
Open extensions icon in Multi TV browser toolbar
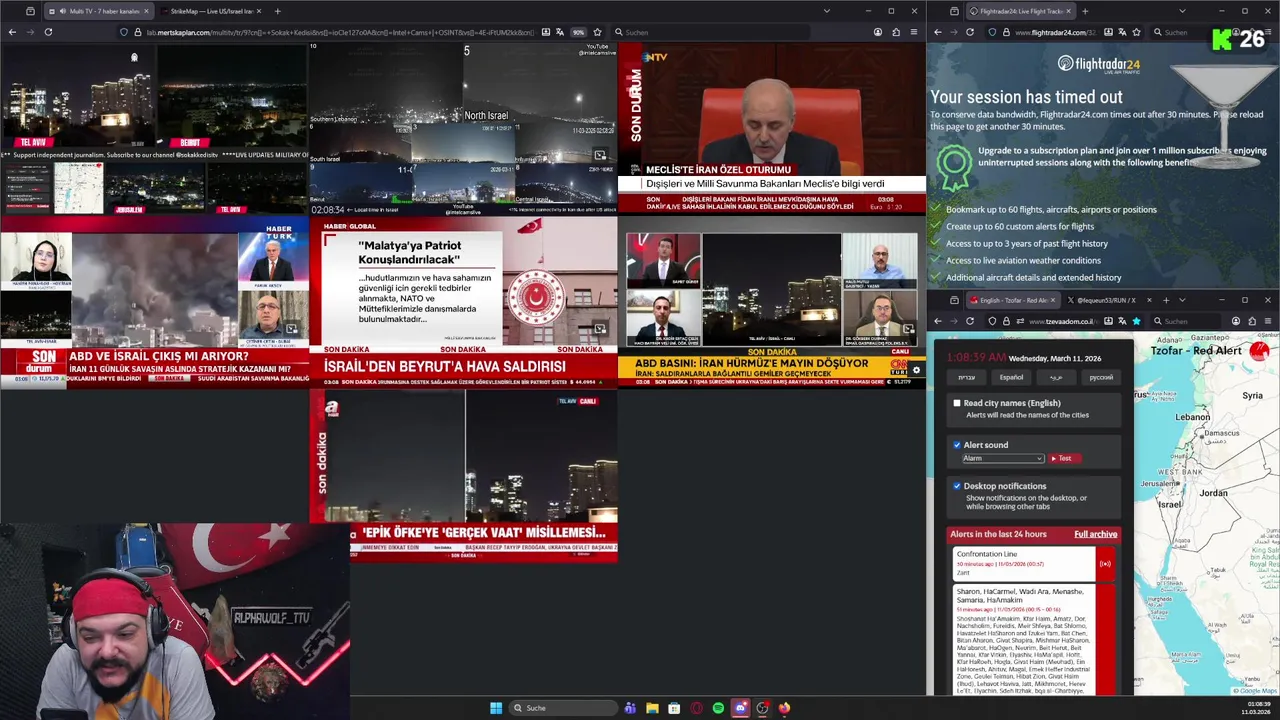click(x=896, y=32)
